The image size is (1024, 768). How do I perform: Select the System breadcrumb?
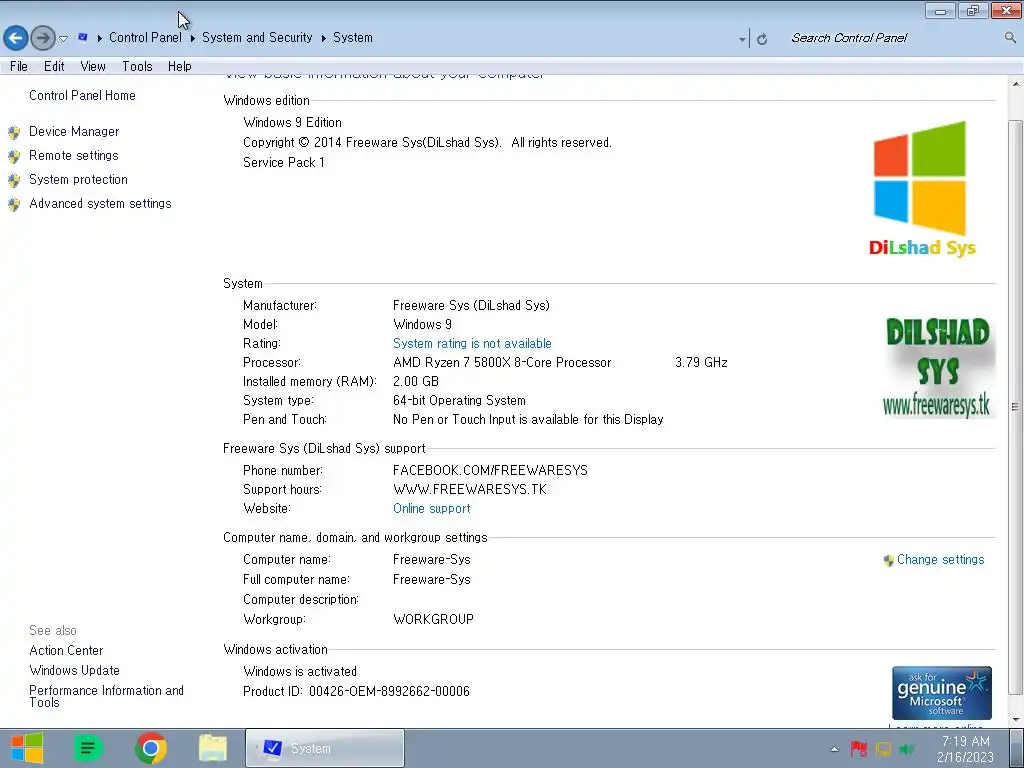(x=353, y=37)
